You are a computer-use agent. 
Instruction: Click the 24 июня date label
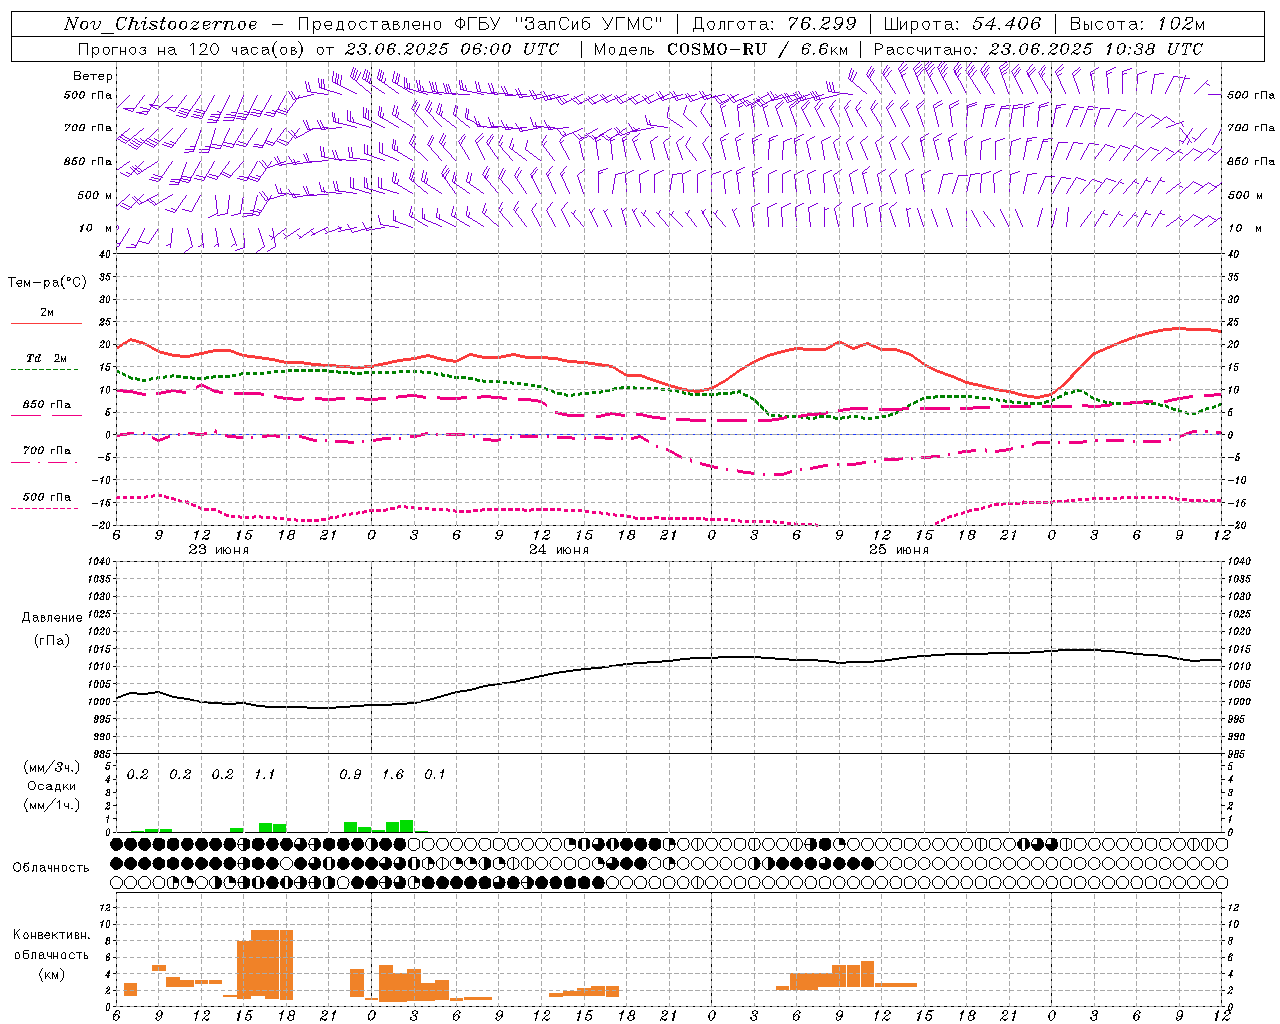pyautogui.click(x=559, y=550)
